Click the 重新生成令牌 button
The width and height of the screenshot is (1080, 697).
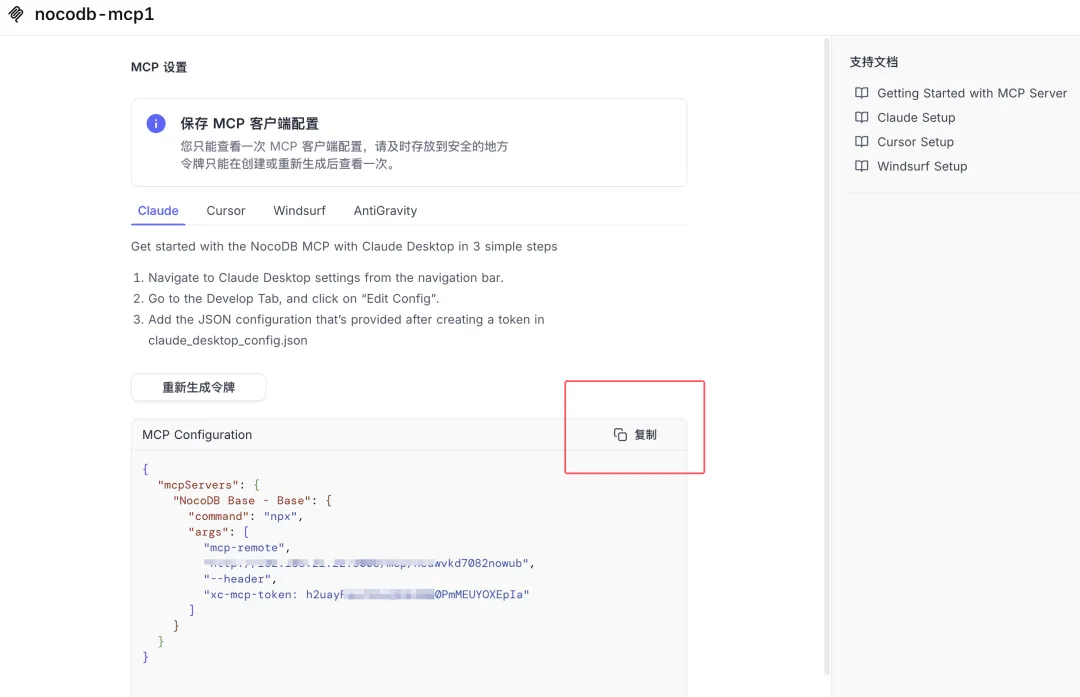pyautogui.click(x=198, y=387)
